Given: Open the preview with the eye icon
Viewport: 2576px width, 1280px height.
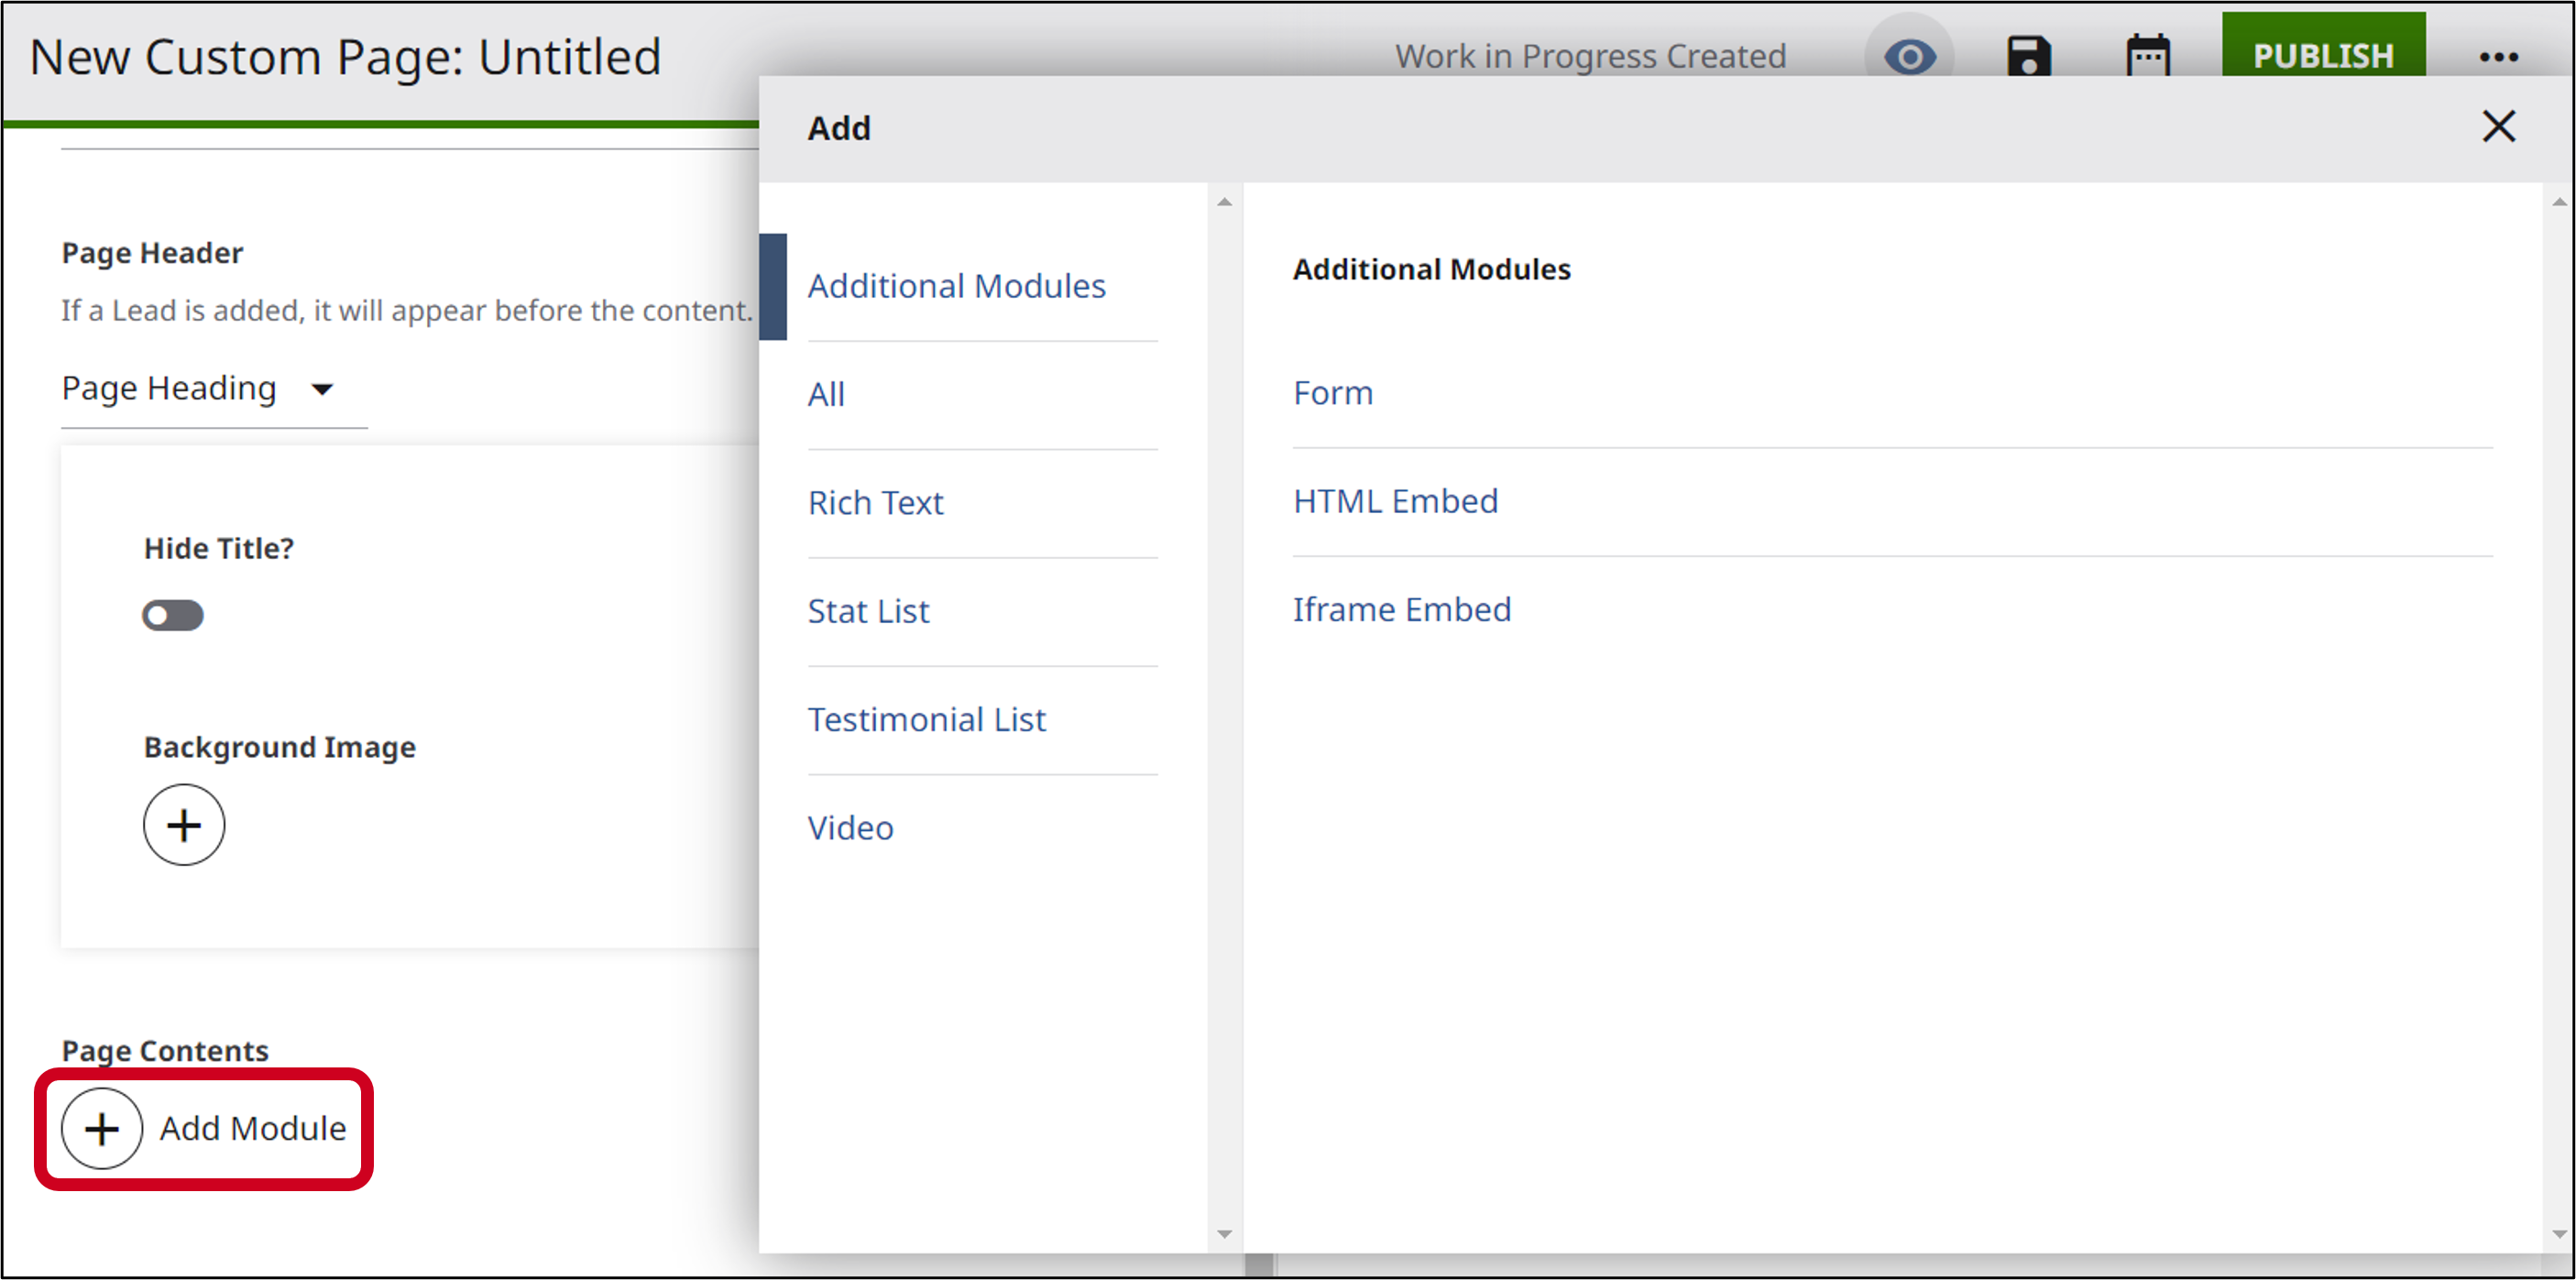Looking at the screenshot, I should (x=1910, y=57).
